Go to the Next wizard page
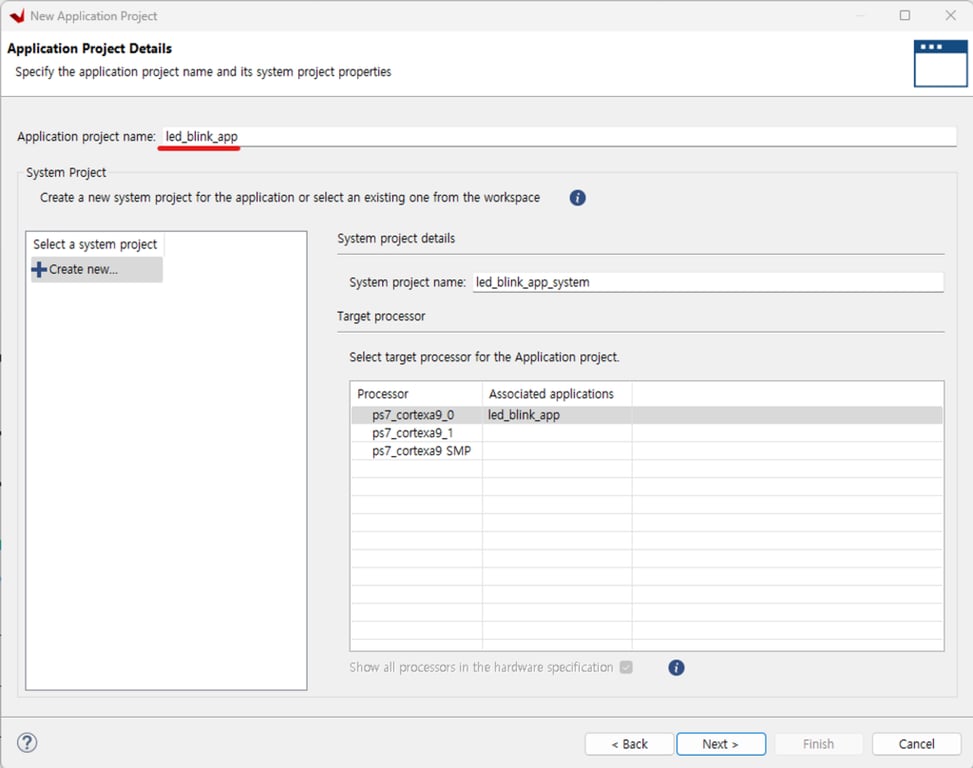 point(720,744)
